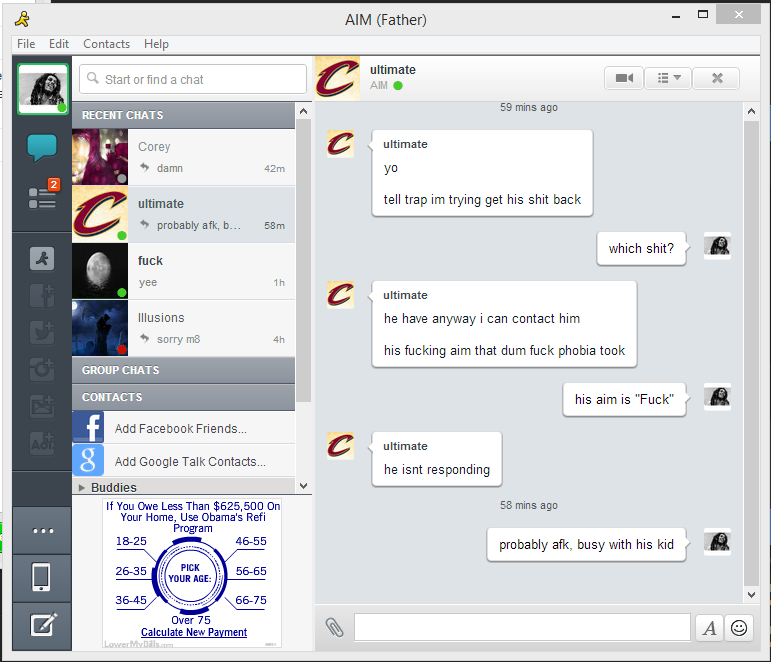Image resolution: width=771 pixels, height=662 pixels.
Task: Click ultimate's Cavaliers avatar in header
Action: click(337, 78)
